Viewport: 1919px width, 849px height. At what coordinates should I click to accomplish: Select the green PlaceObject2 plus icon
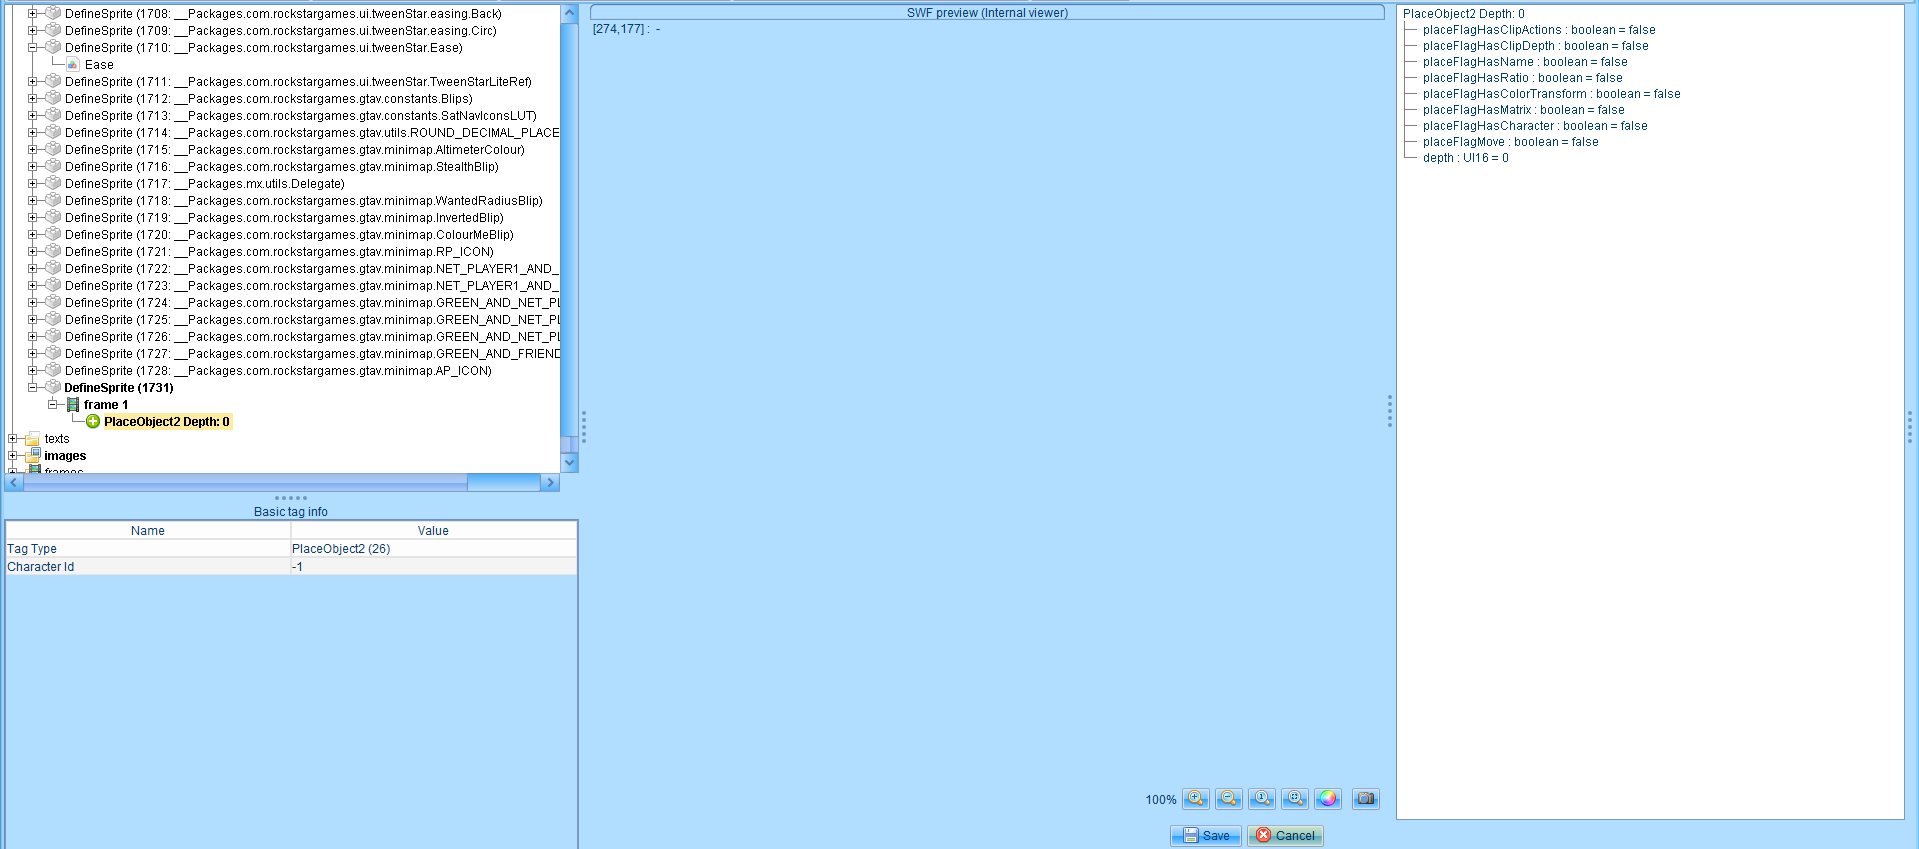click(93, 422)
